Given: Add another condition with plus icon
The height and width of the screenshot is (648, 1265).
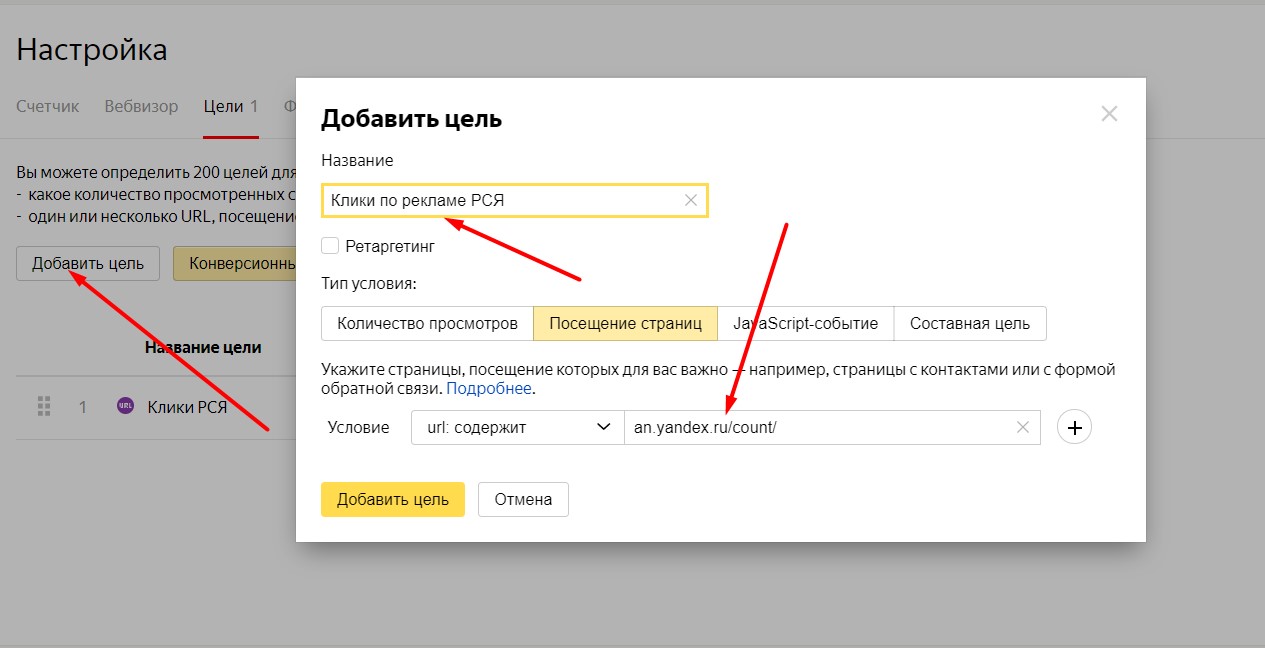Looking at the screenshot, I should (1074, 428).
